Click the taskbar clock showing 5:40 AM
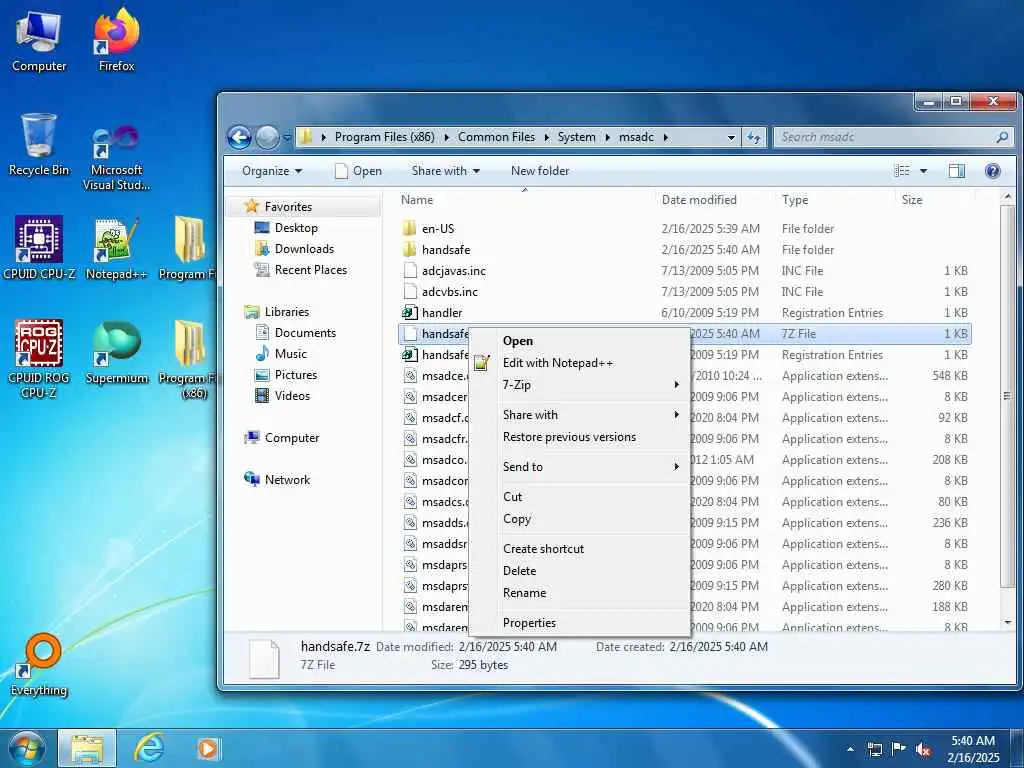Screen dimensions: 1024x768 point(973,749)
